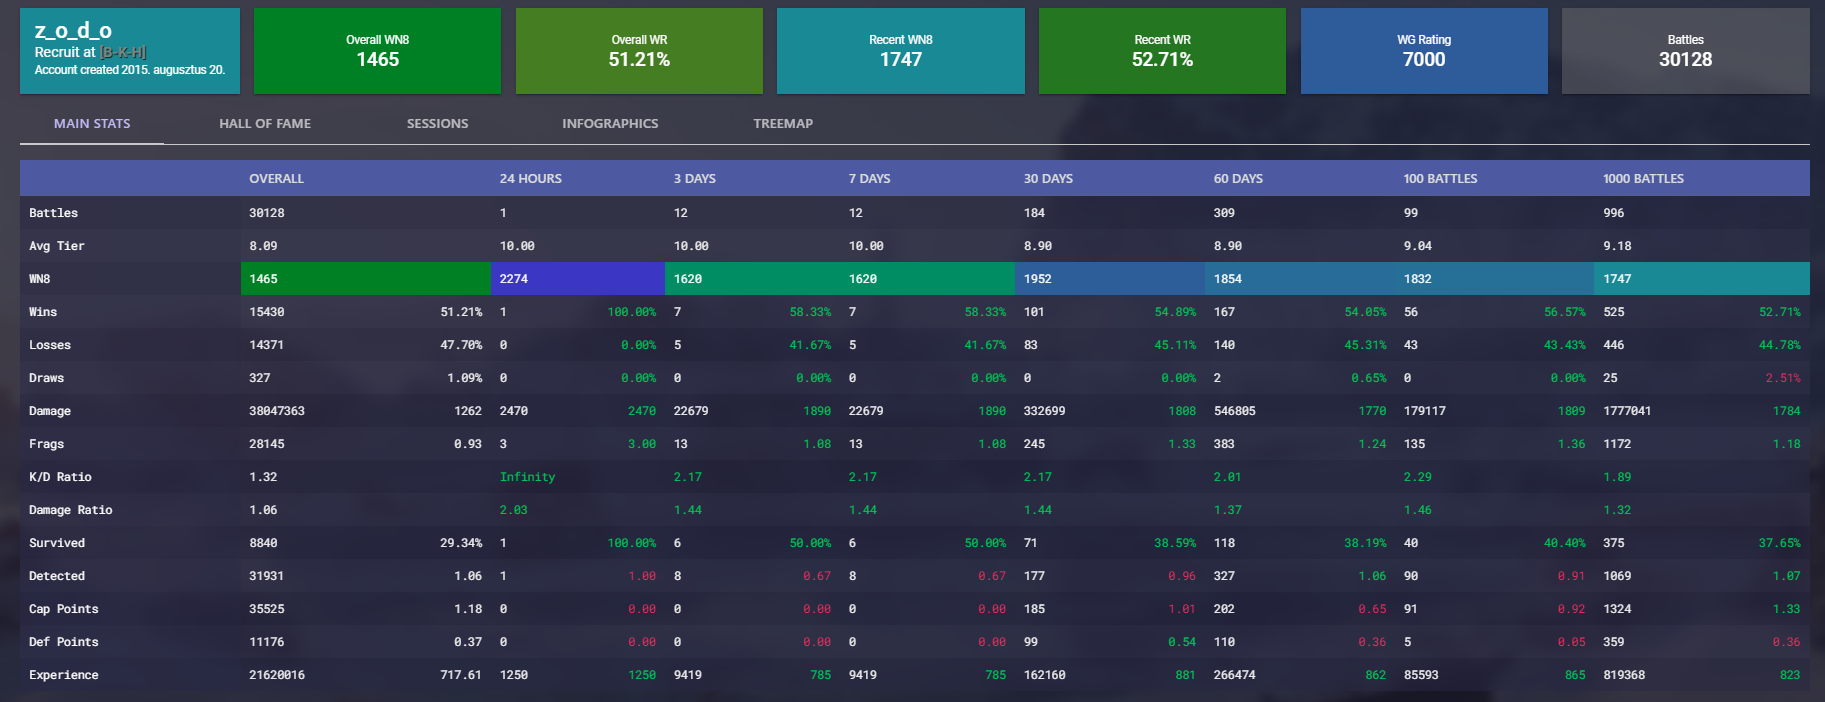Screen dimensions: 1825x702
Task: Click the account created date text
Action: (130, 70)
